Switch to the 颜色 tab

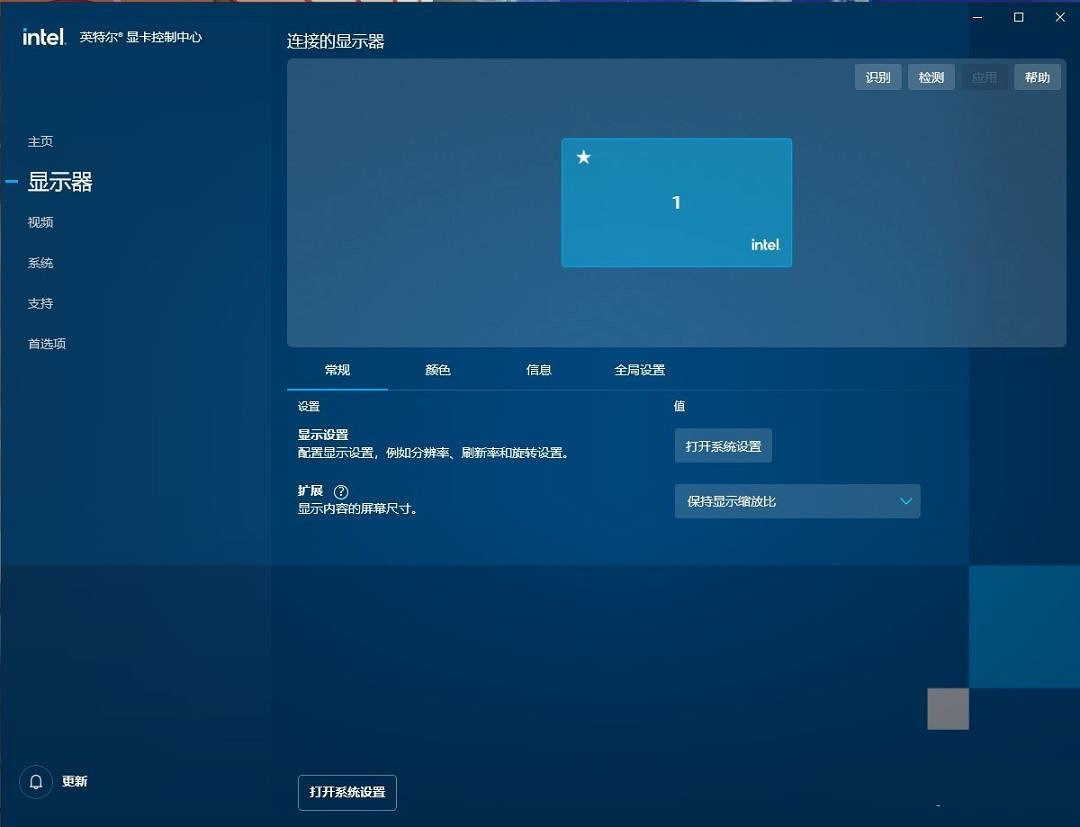point(437,369)
